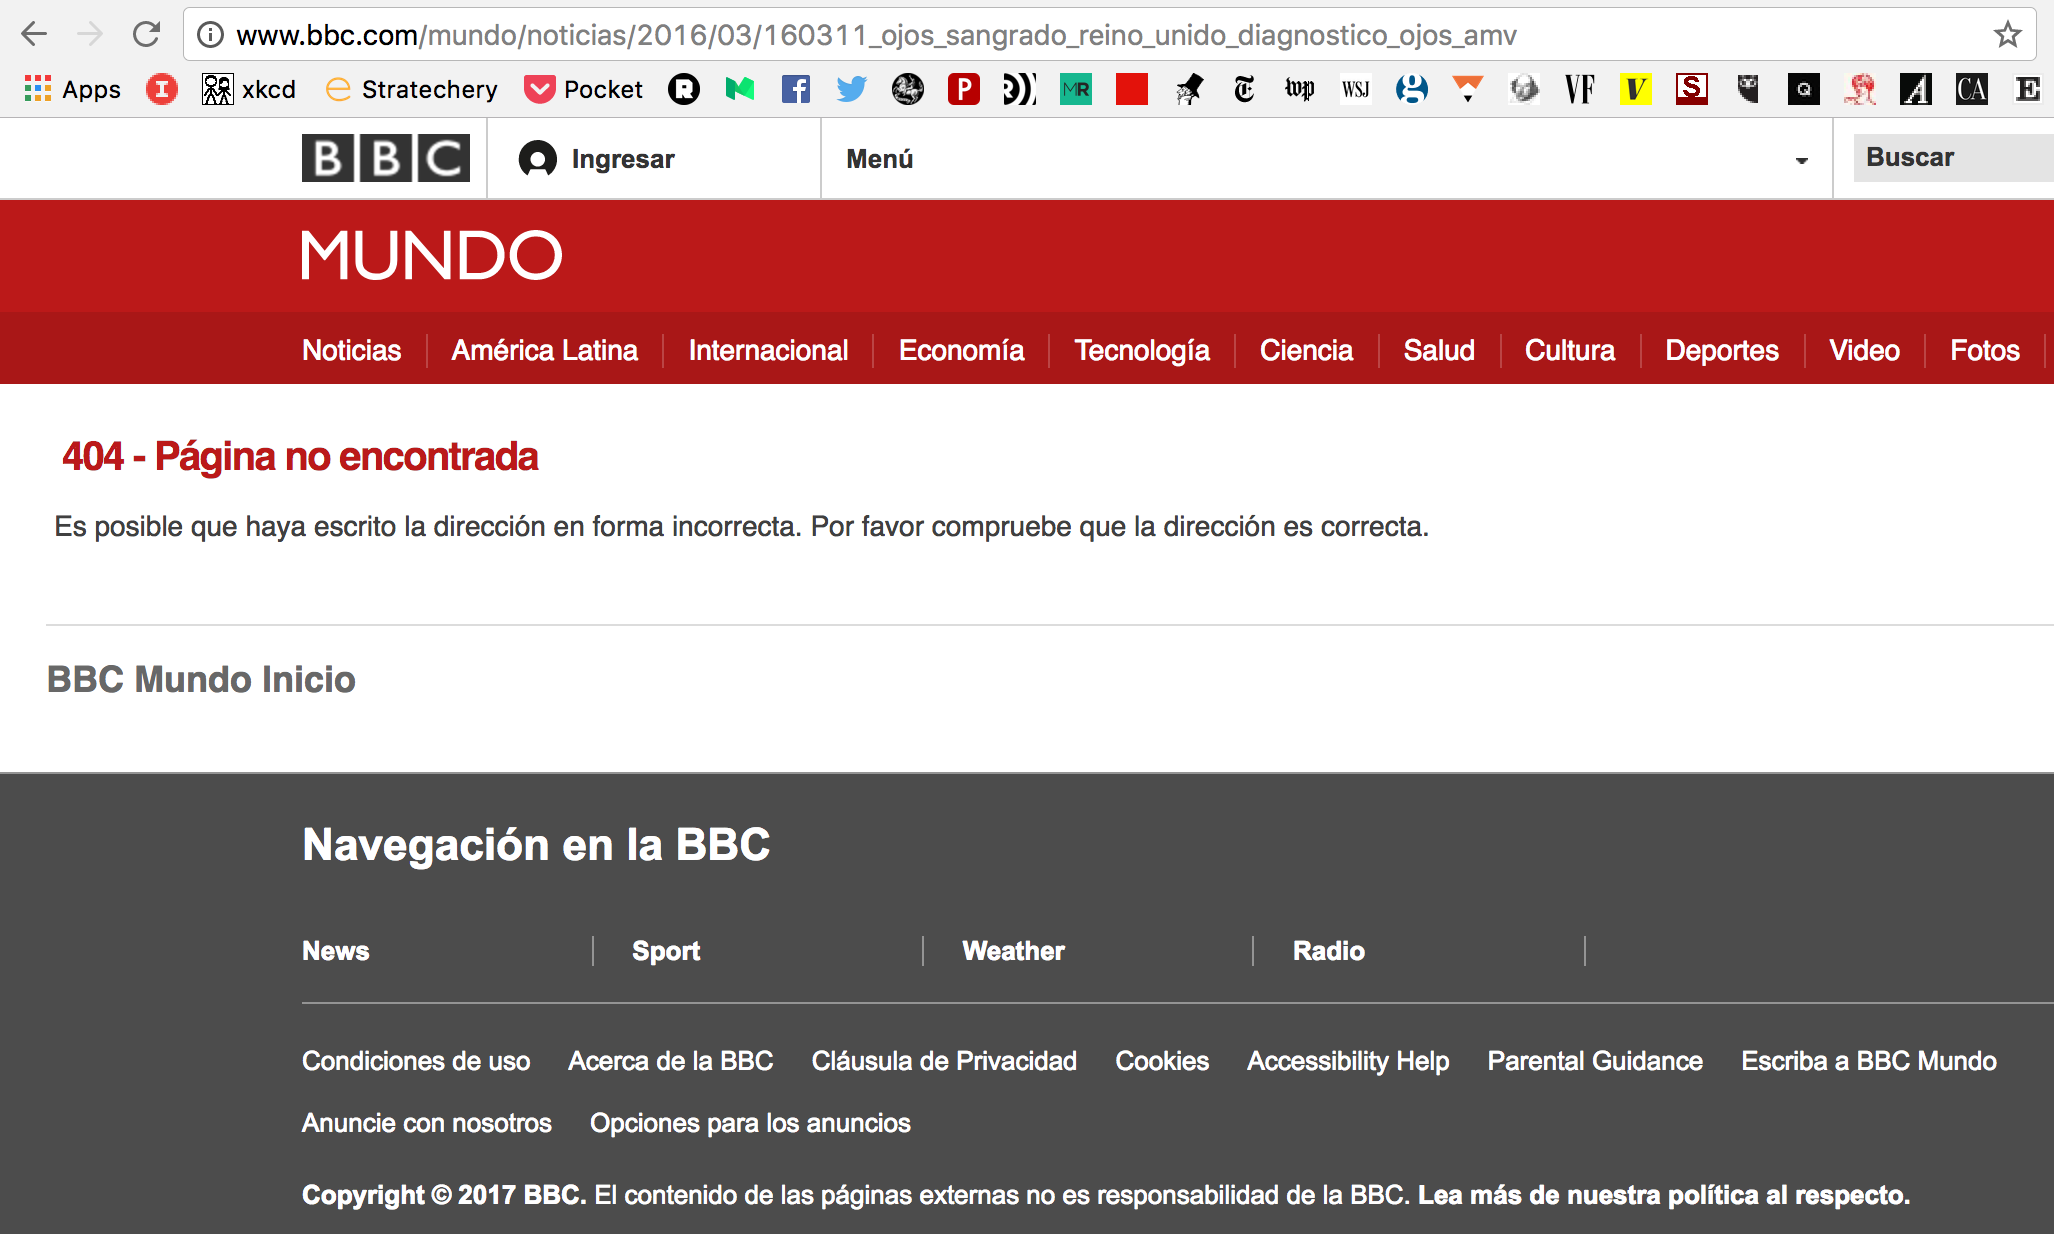2054x1234 pixels.
Task: Open the WSJ bookmark icon
Action: click(1355, 90)
